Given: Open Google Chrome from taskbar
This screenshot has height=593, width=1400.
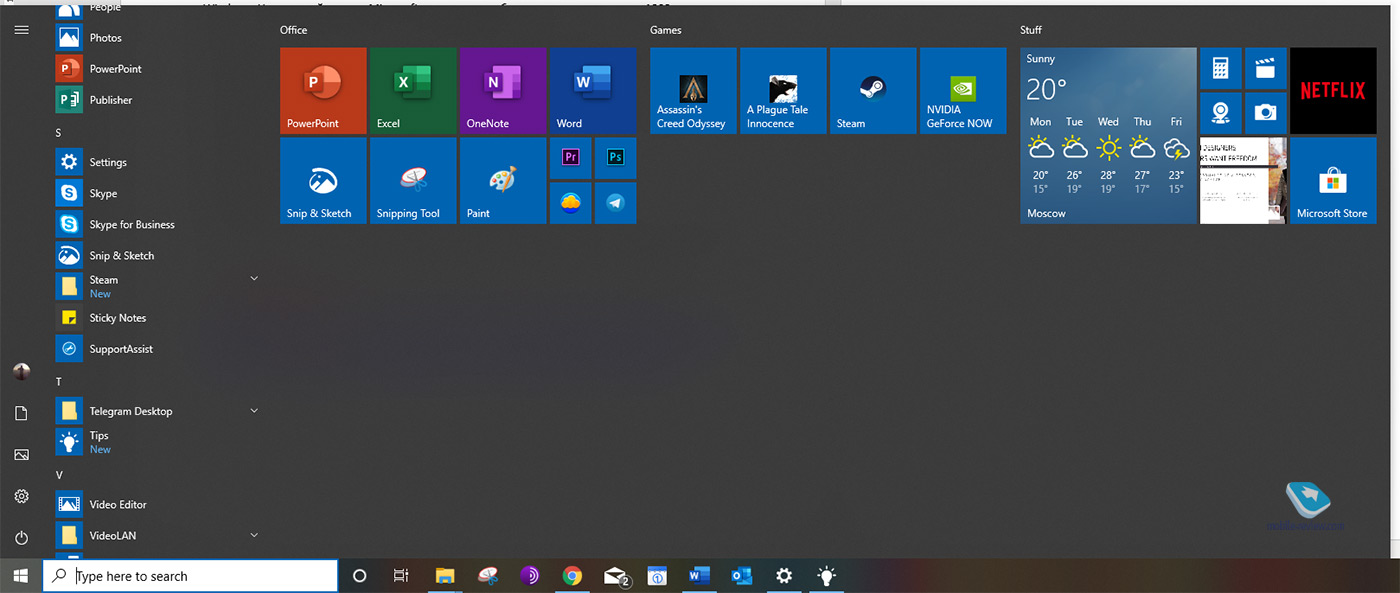Looking at the screenshot, I should click(572, 576).
